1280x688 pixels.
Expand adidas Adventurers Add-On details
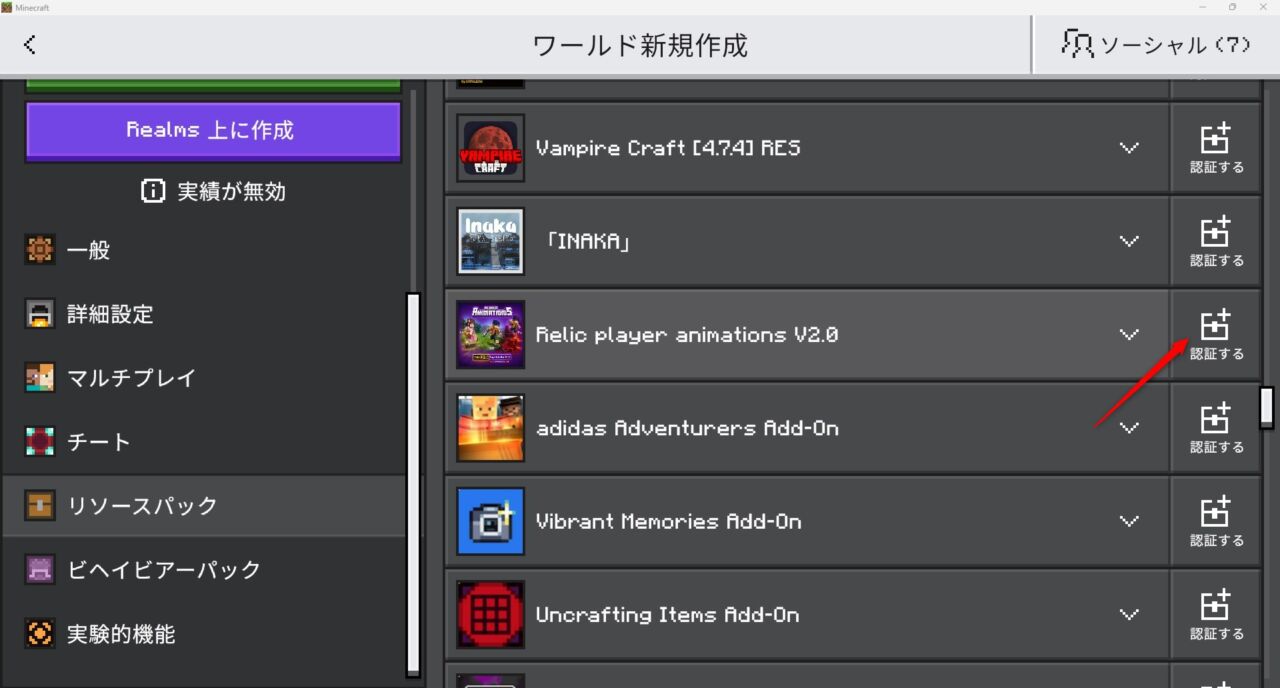click(x=1129, y=428)
